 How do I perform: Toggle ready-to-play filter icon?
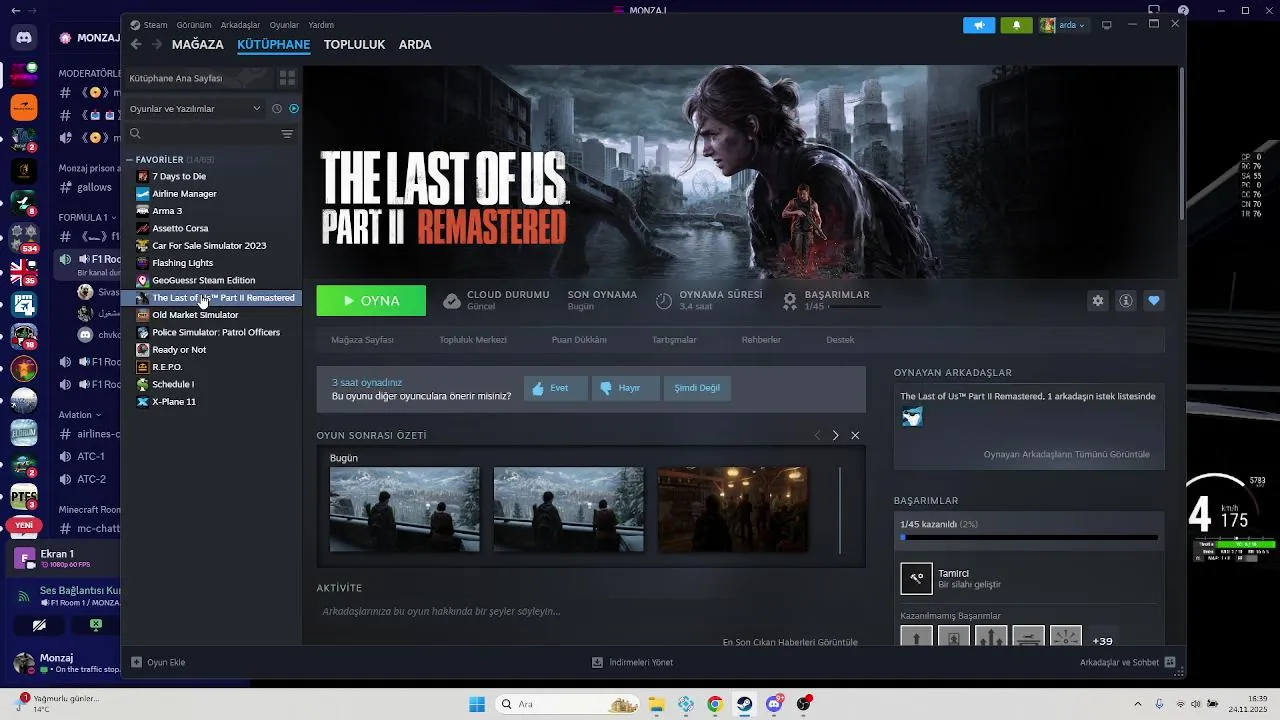293,109
